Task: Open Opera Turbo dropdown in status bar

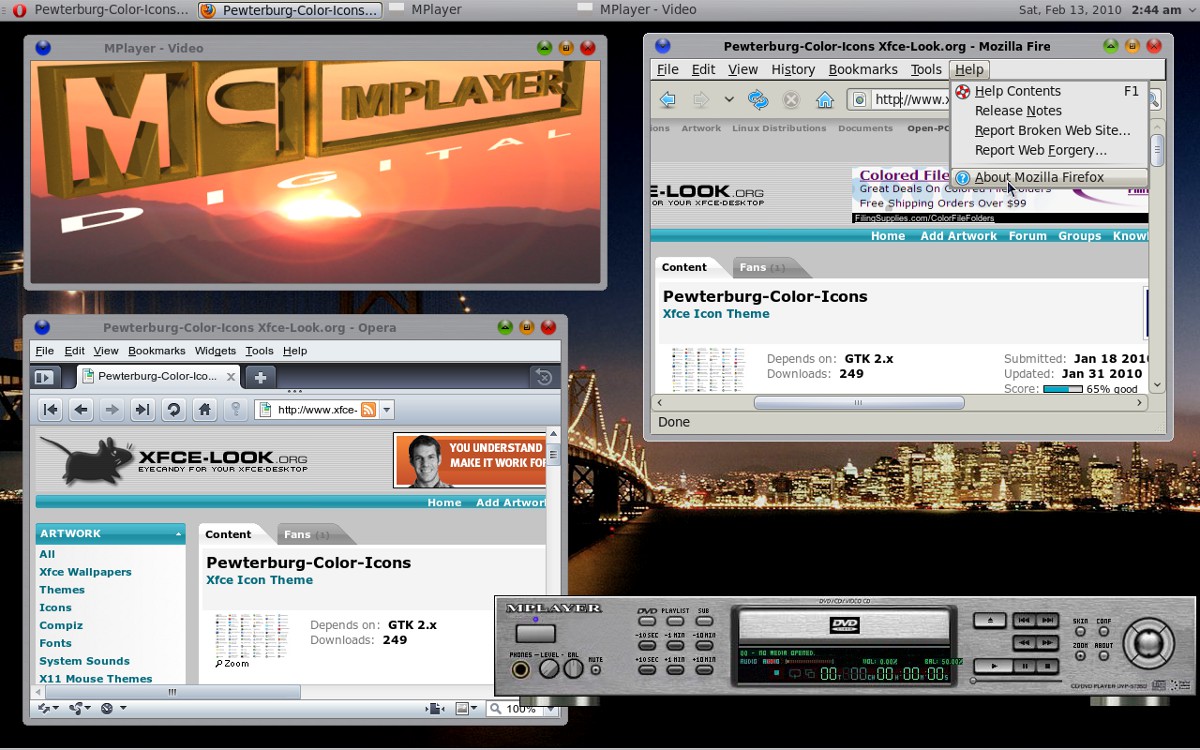Action: [114, 708]
